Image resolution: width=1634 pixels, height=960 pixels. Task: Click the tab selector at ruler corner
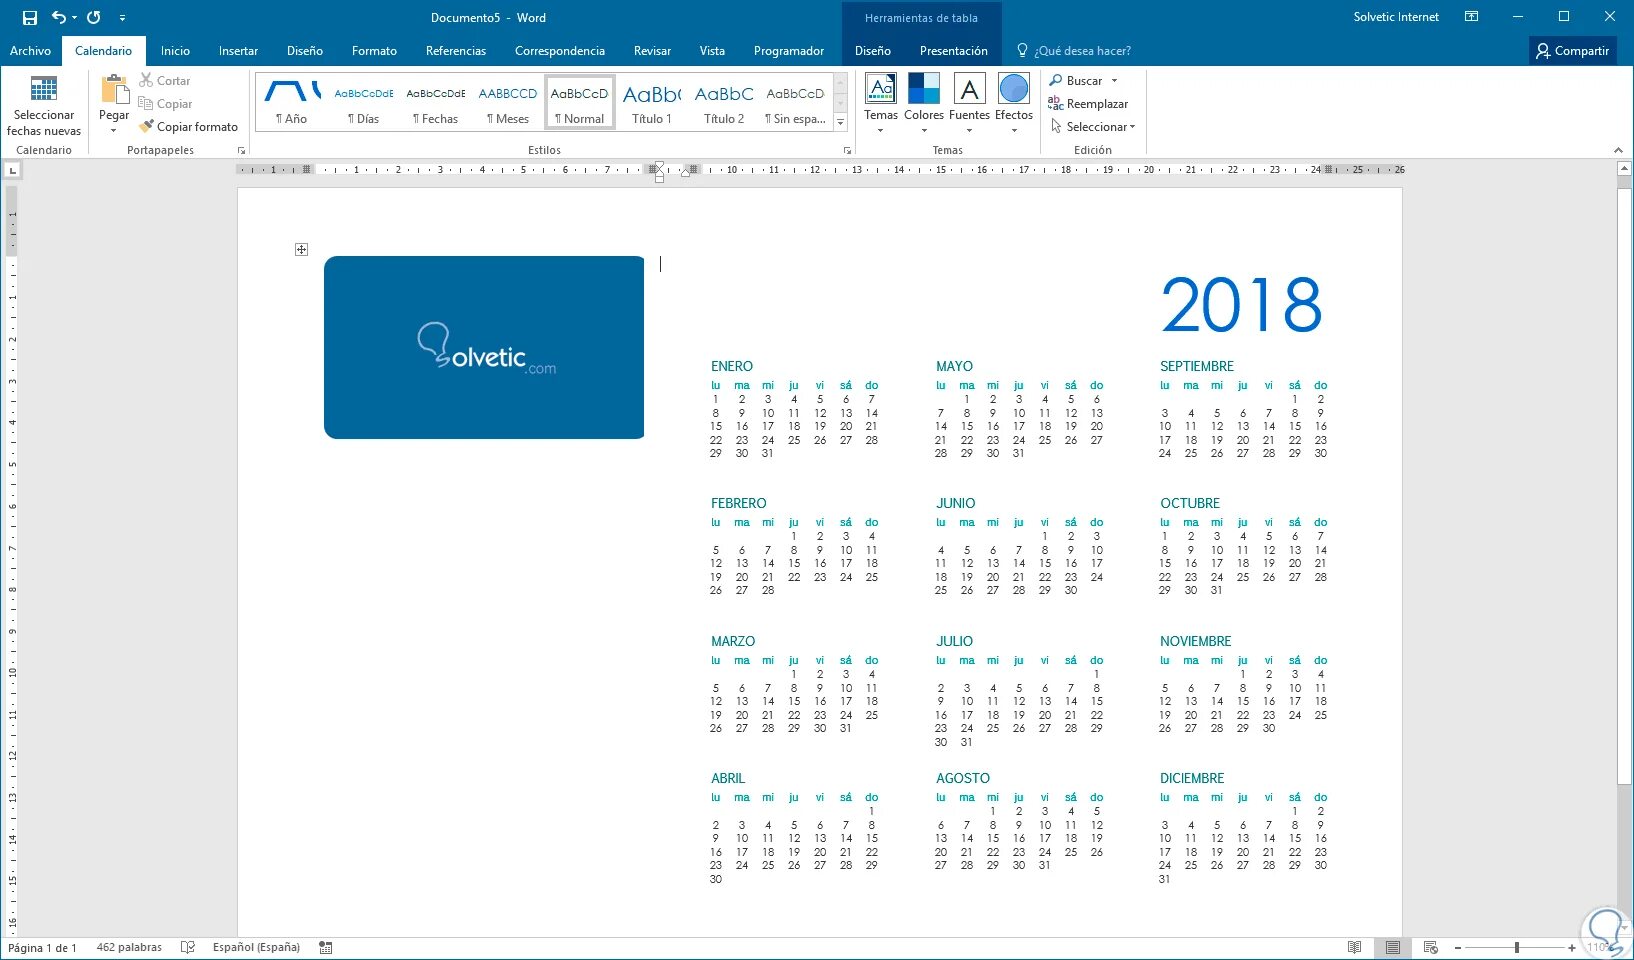(x=12, y=170)
